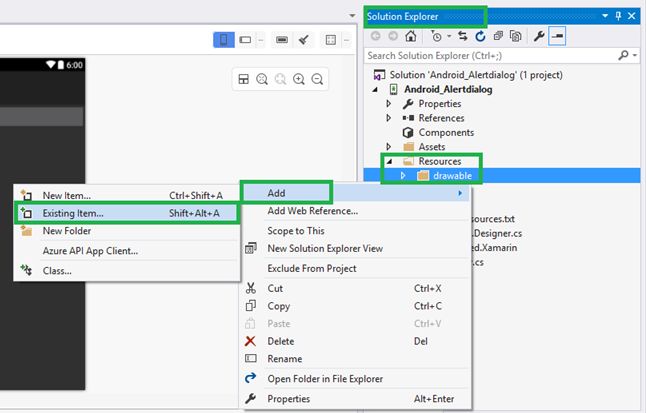The width and height of the screenshot is (646, 413).
Task: Select the Assets folder item
Action: [432, 147]
